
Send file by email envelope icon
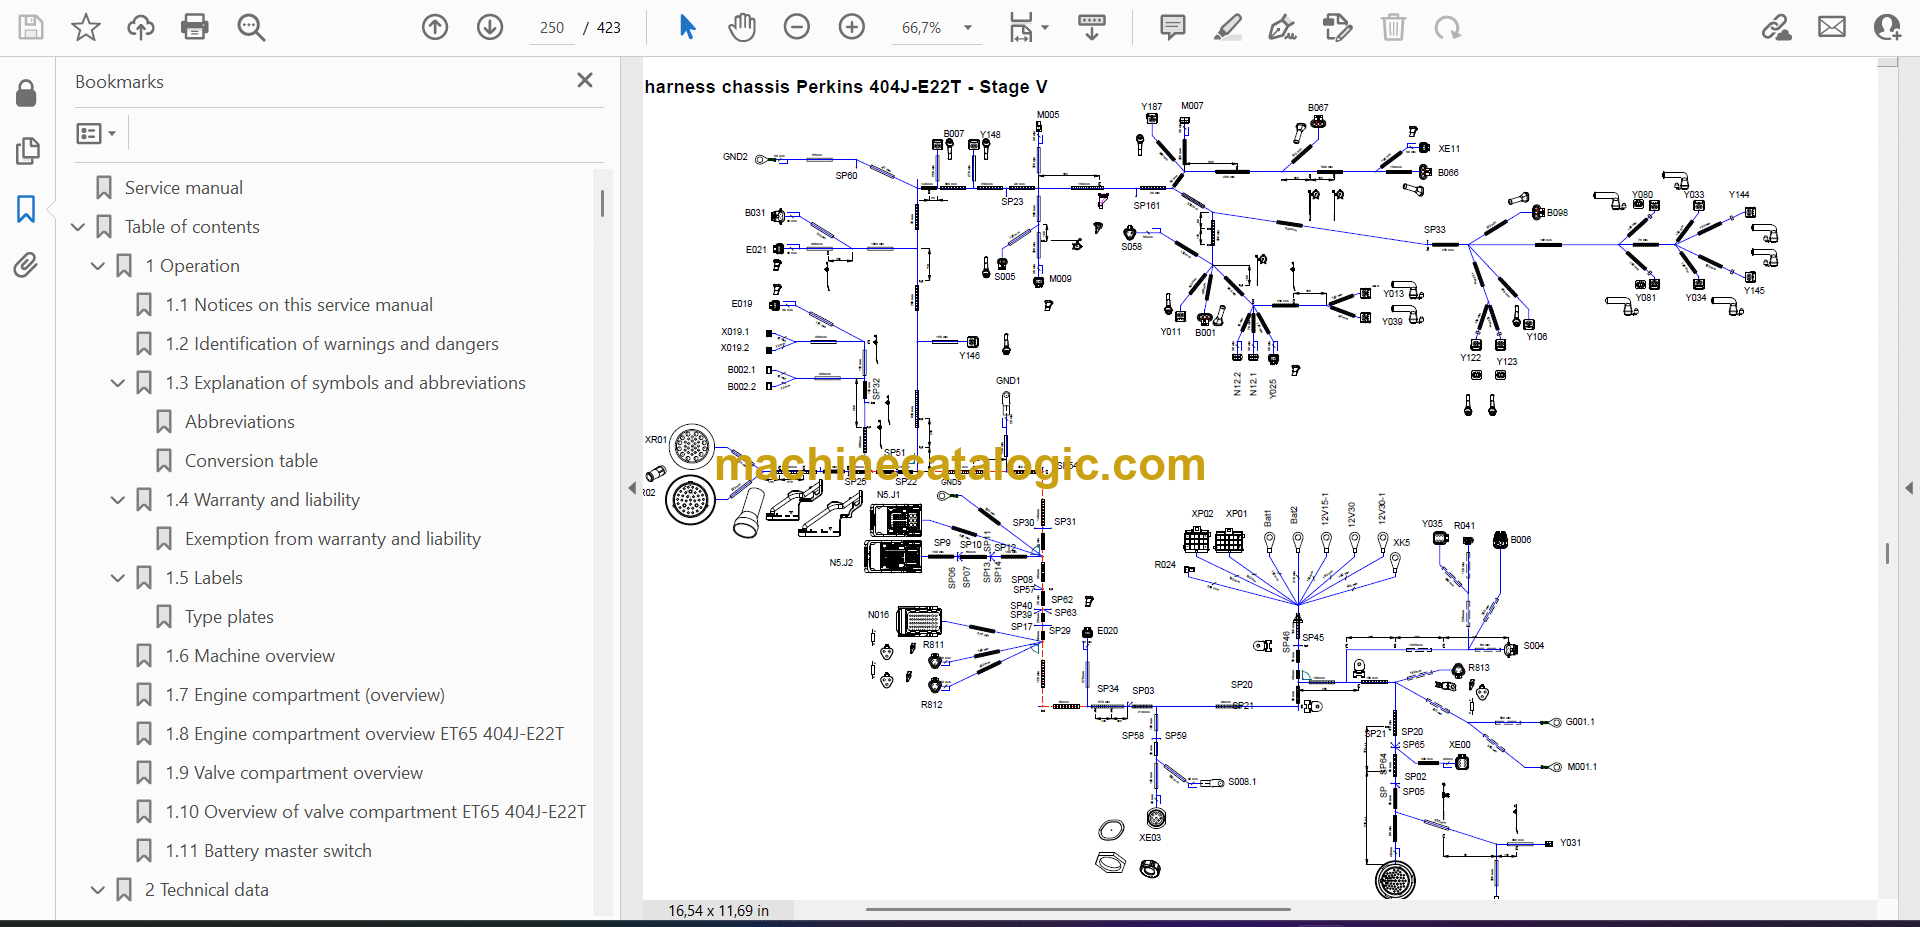(1831, 27)
